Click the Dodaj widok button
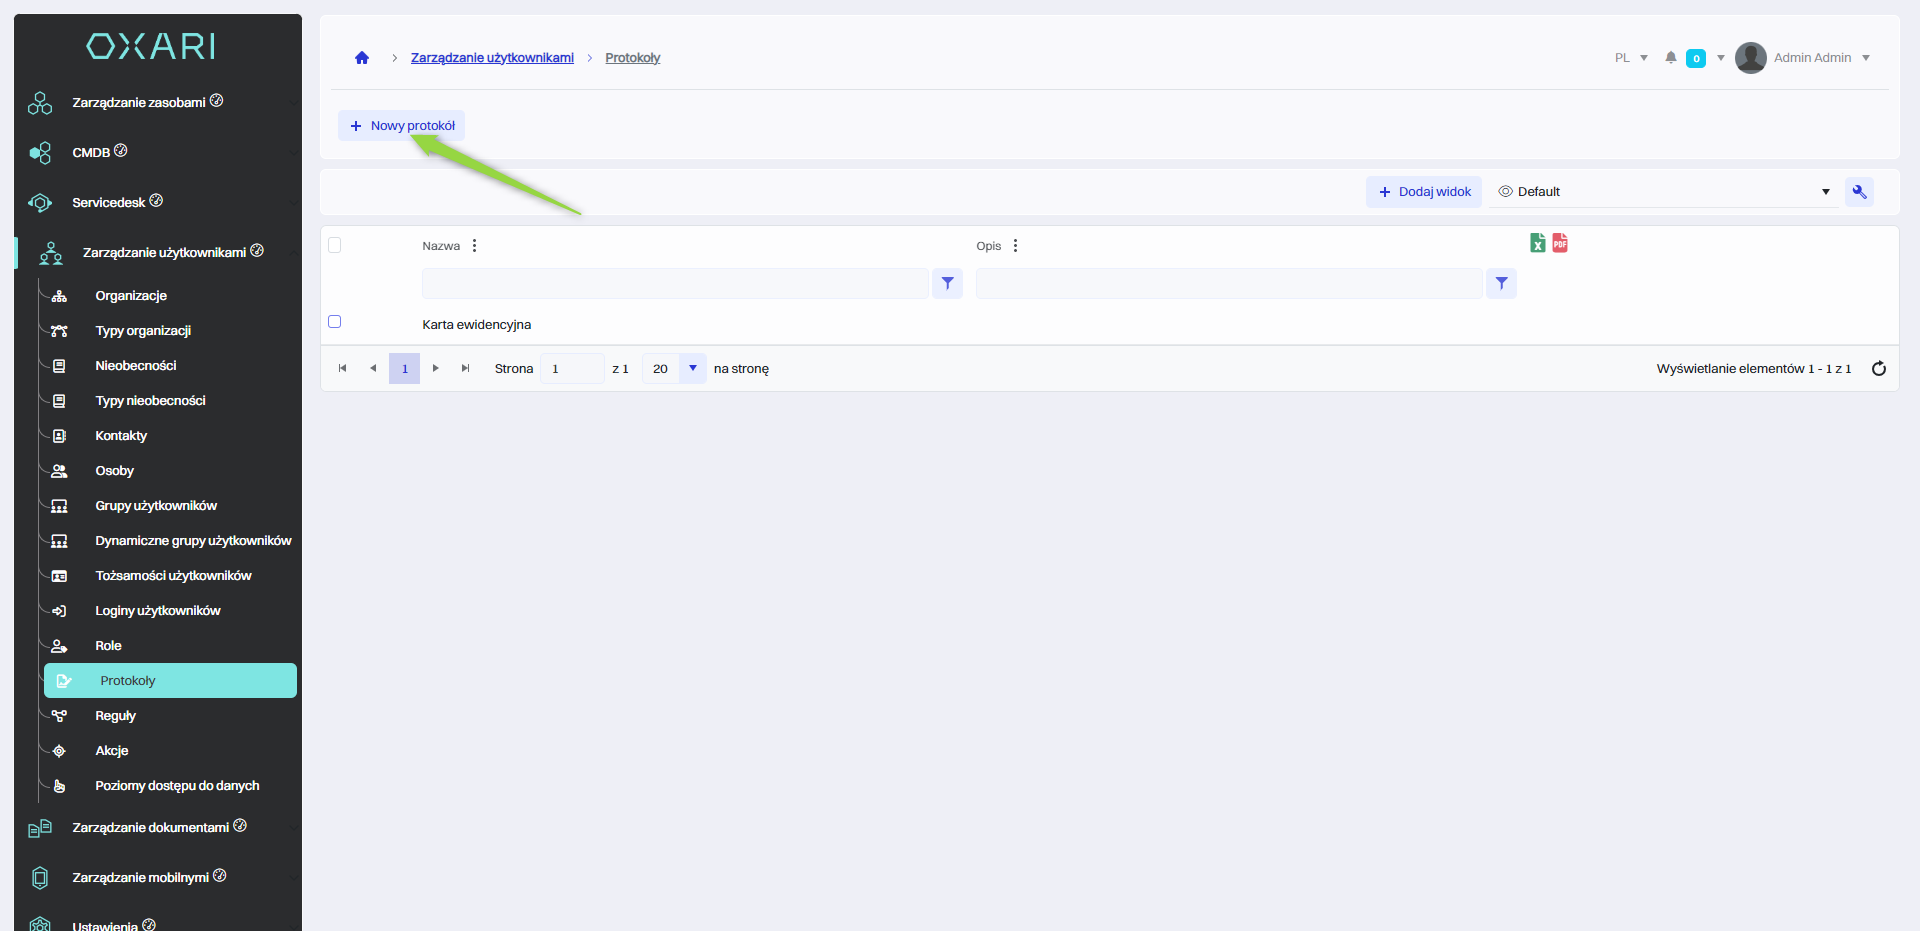 pos(1424,192)
